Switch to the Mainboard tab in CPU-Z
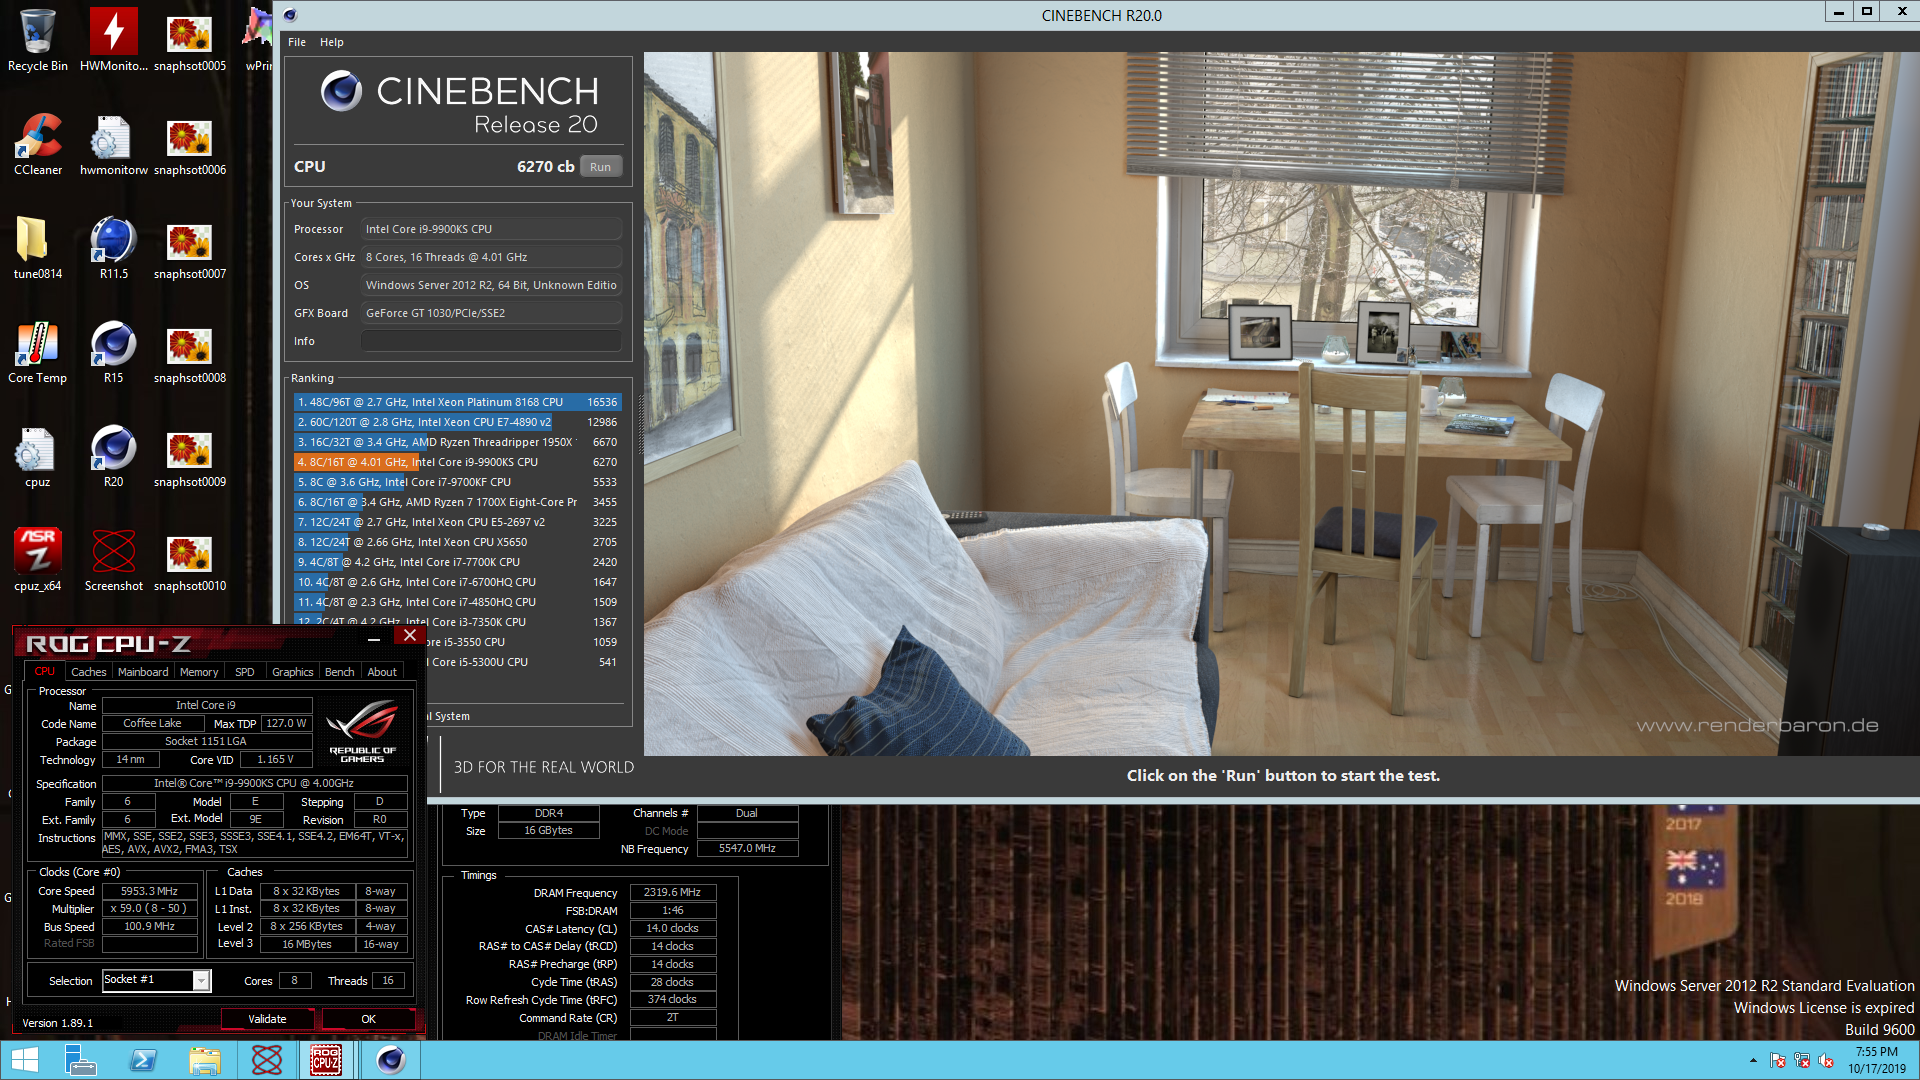 click(x=143, y=672)
